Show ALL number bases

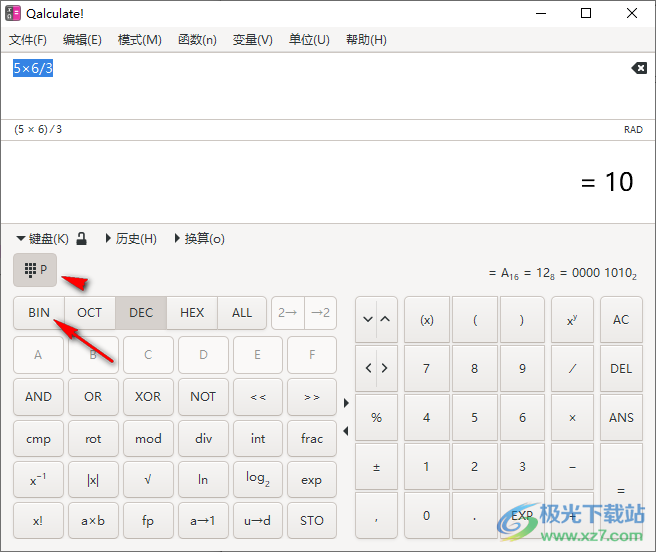242,313
